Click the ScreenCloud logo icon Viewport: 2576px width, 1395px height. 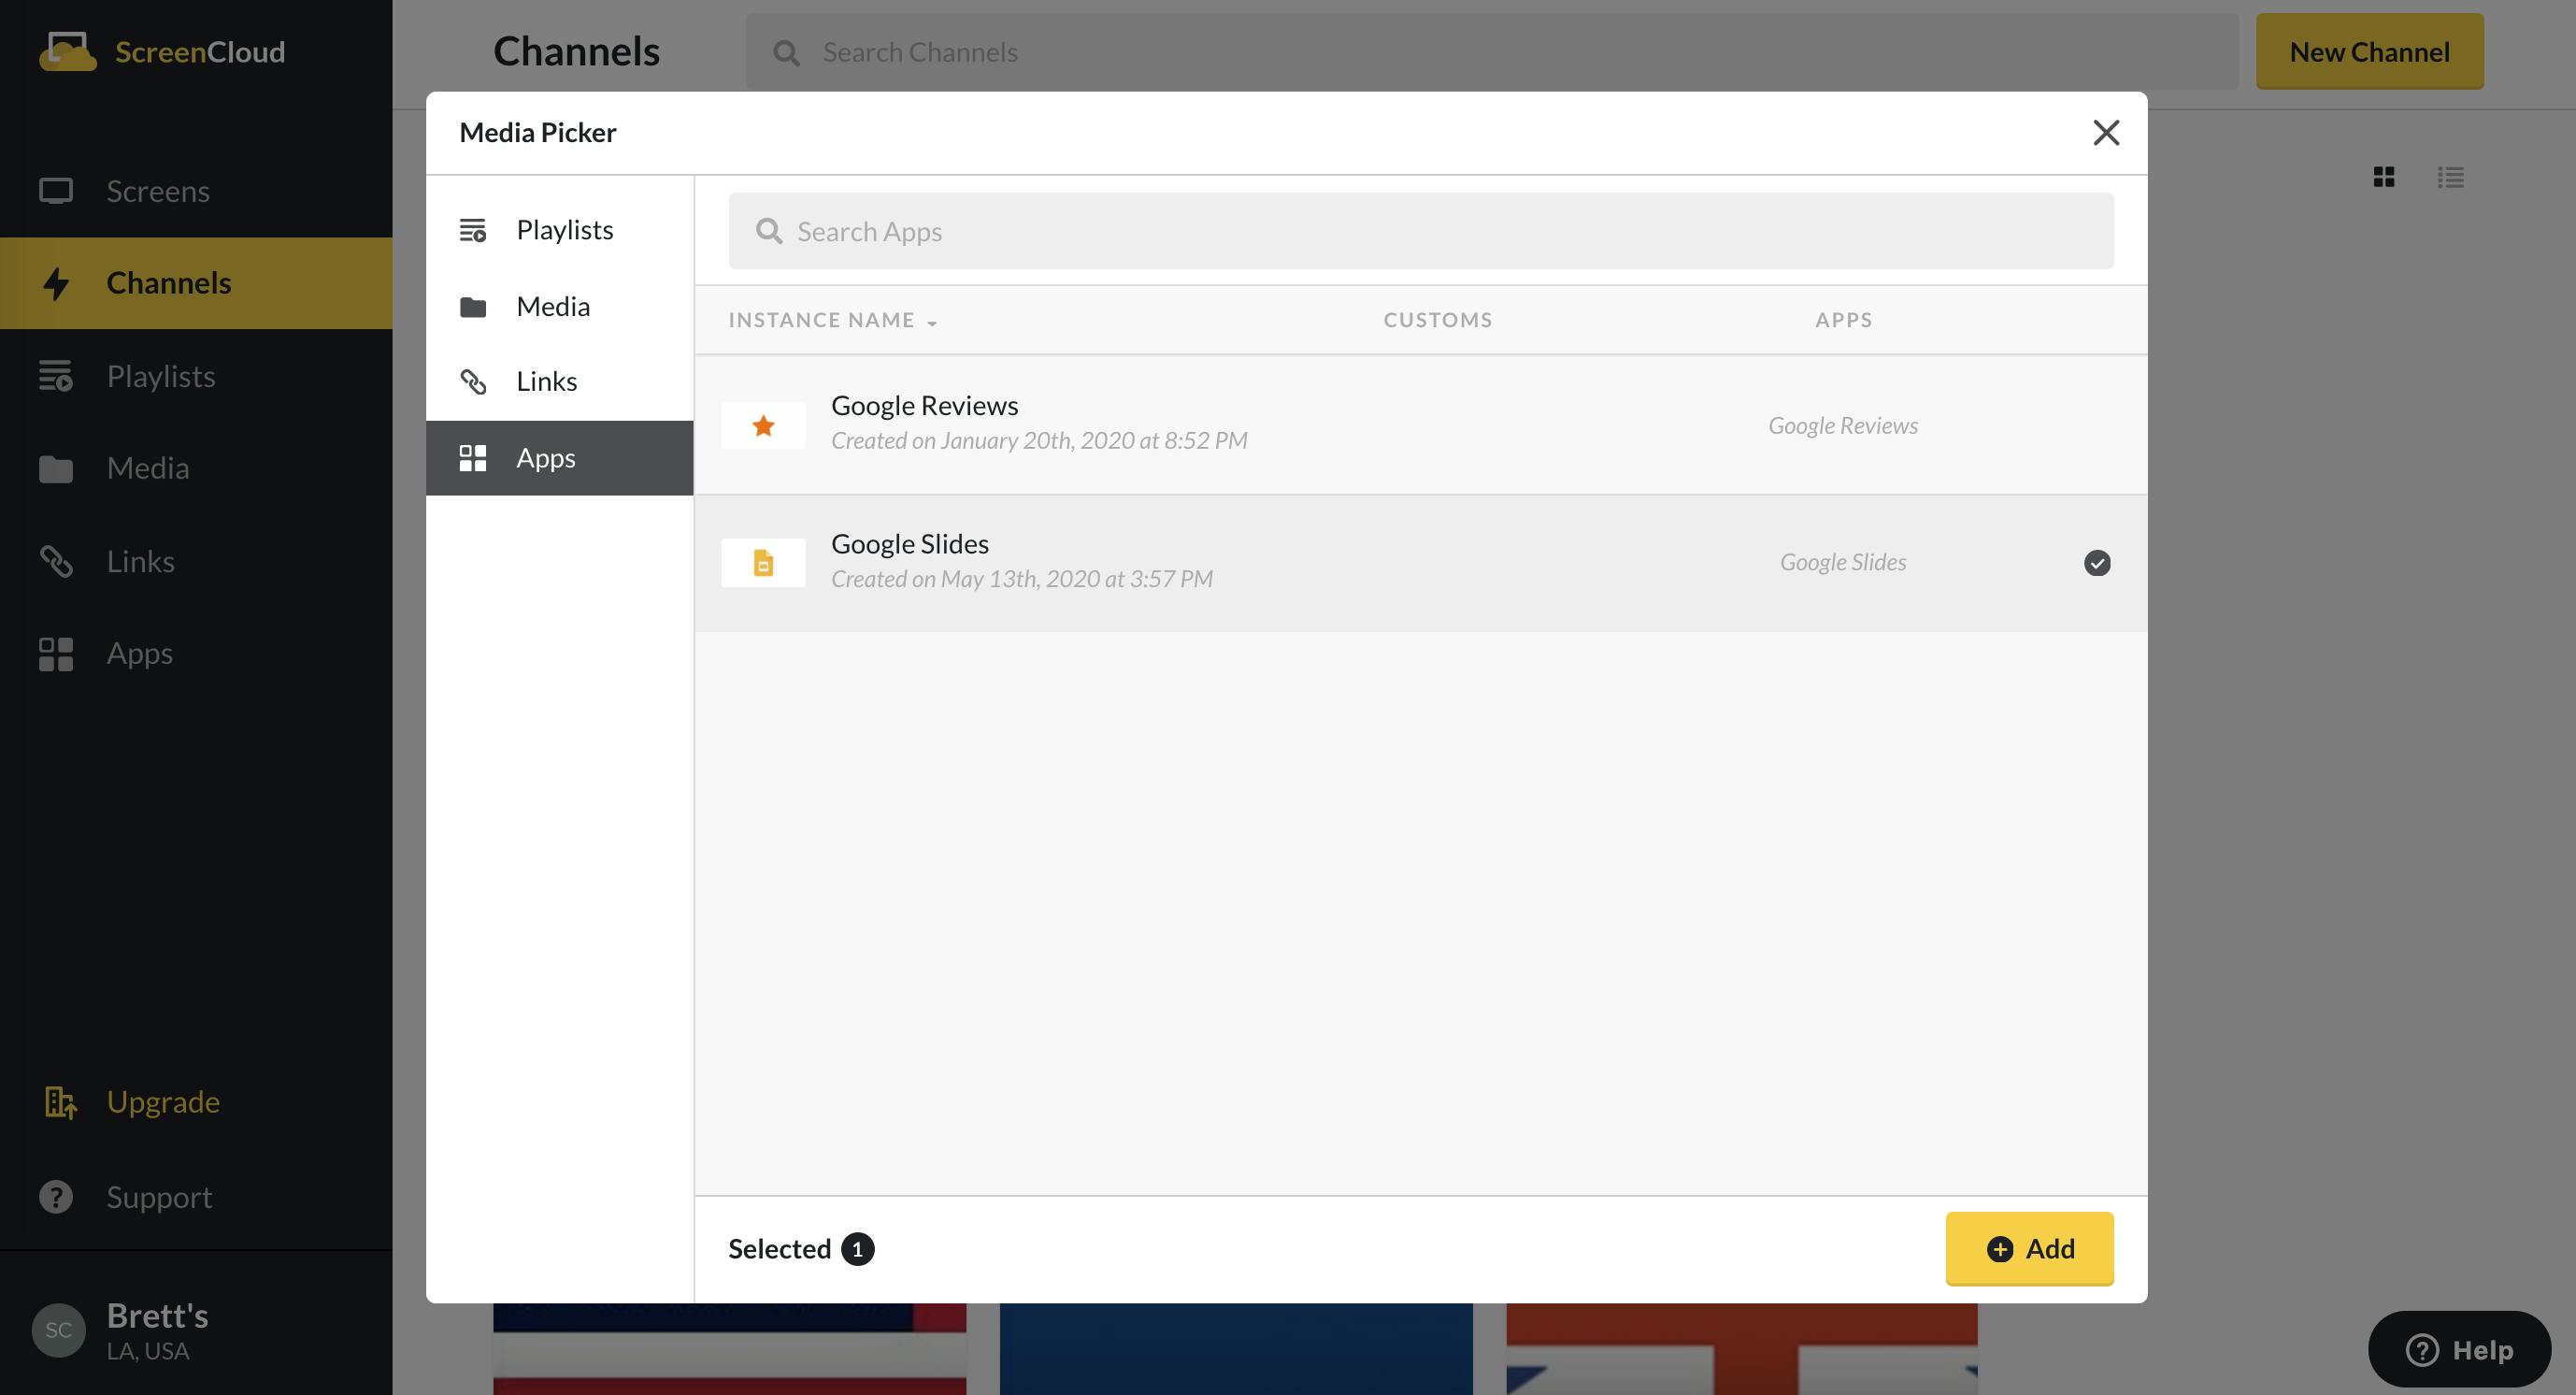[x=67, y=51]
